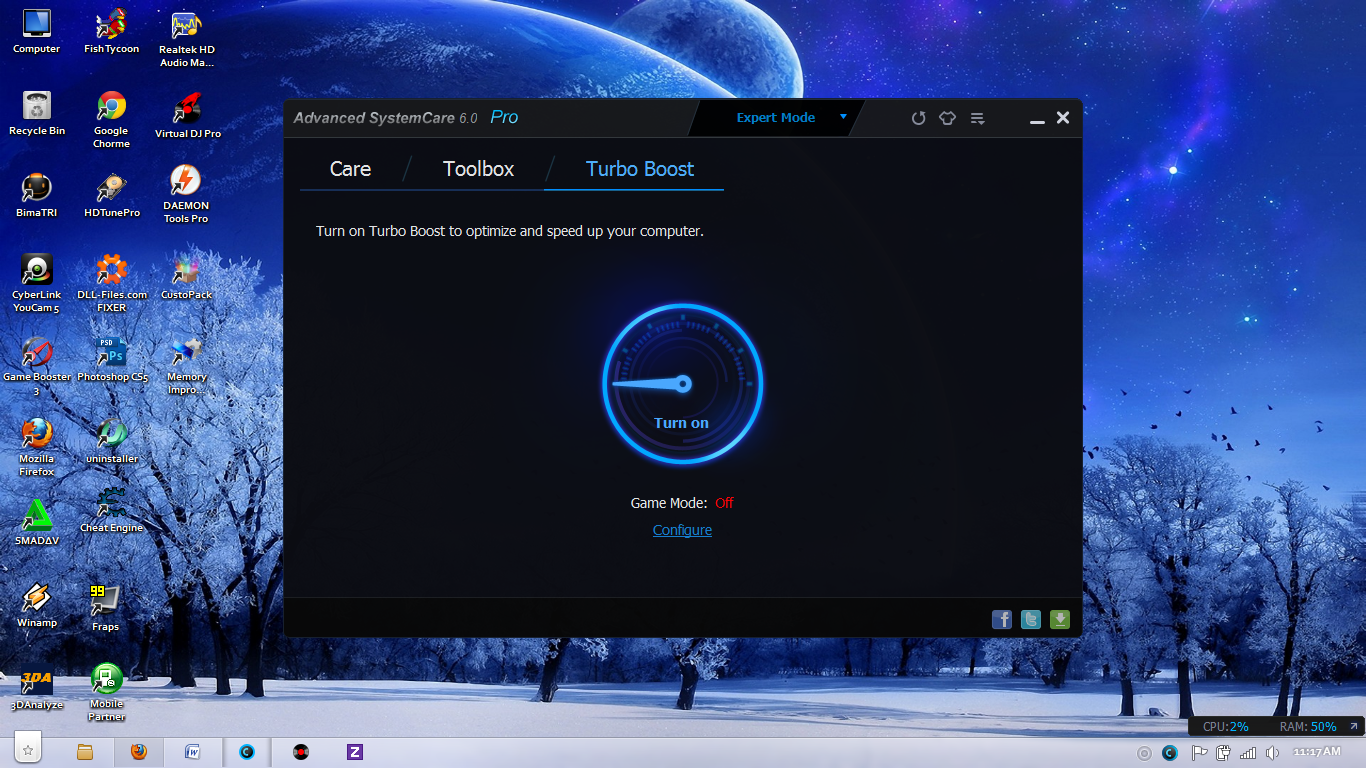Click the restore/refresh arrow icon in title bar
1366x768 pixels.
[918, 118]
